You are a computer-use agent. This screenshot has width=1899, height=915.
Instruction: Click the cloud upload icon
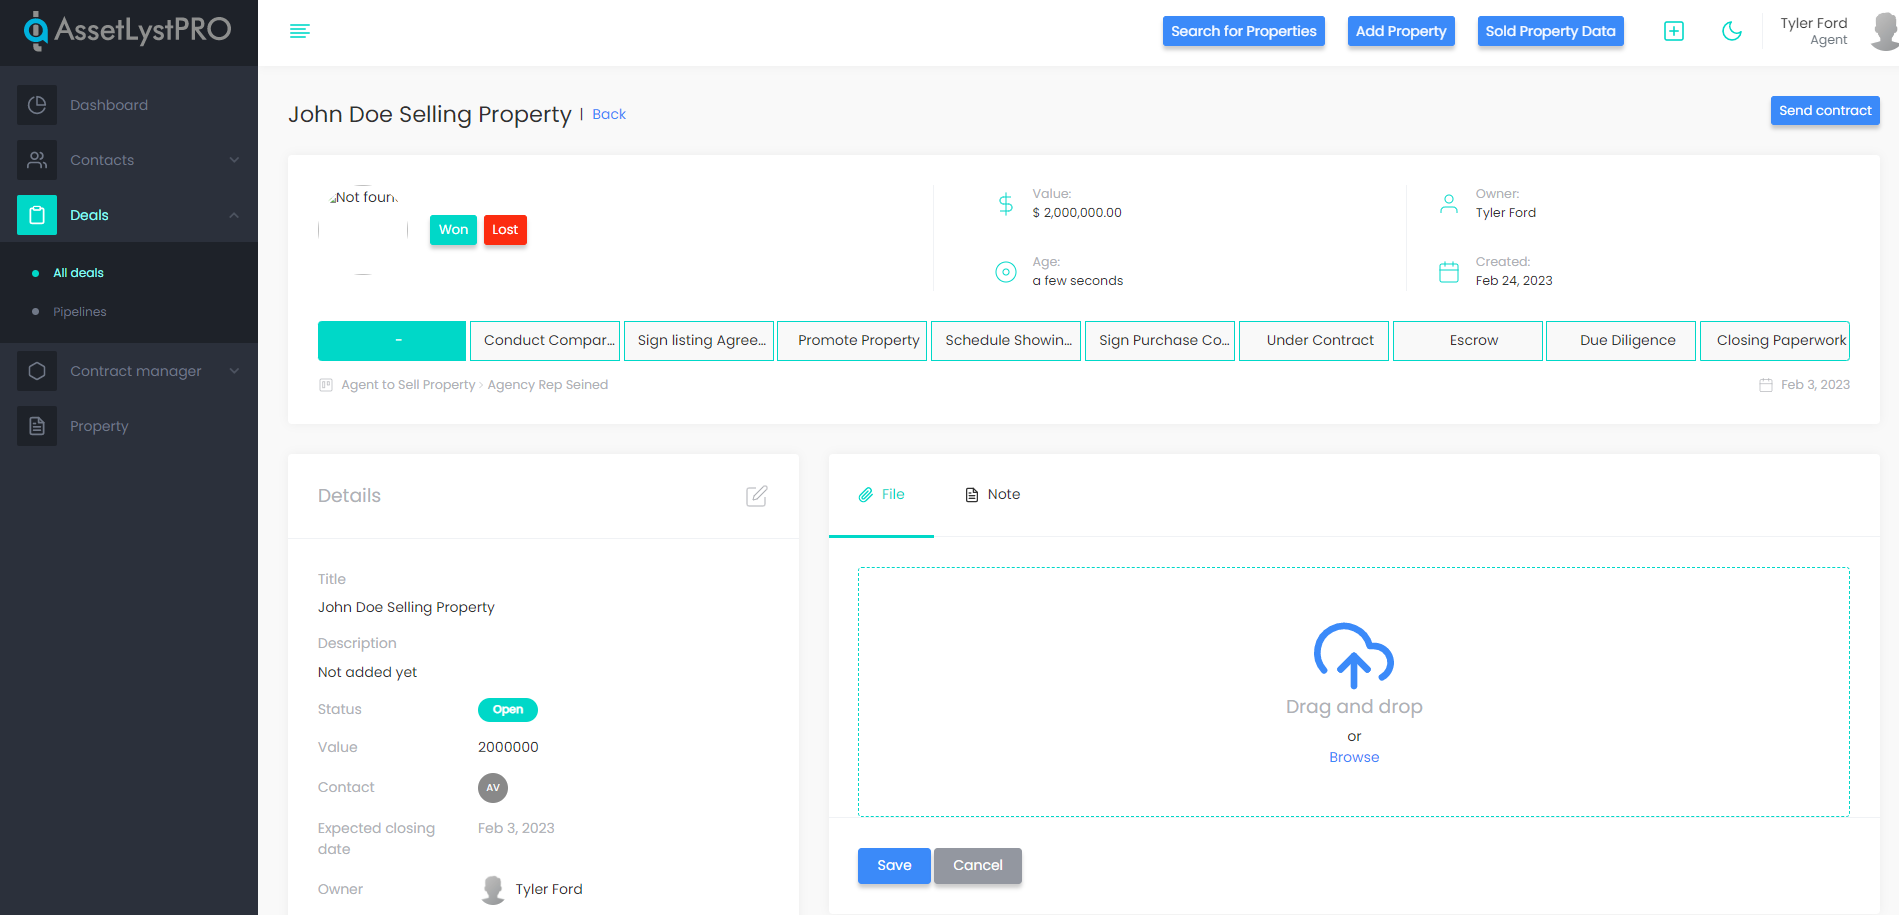[x=1353, y=656]
